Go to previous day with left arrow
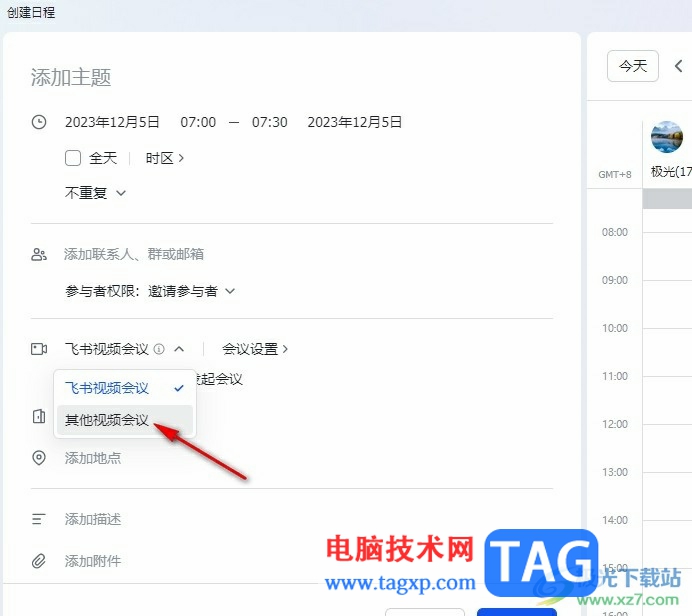Image resolution: width=692 pixels, height=616 pixels. point(679,66)
